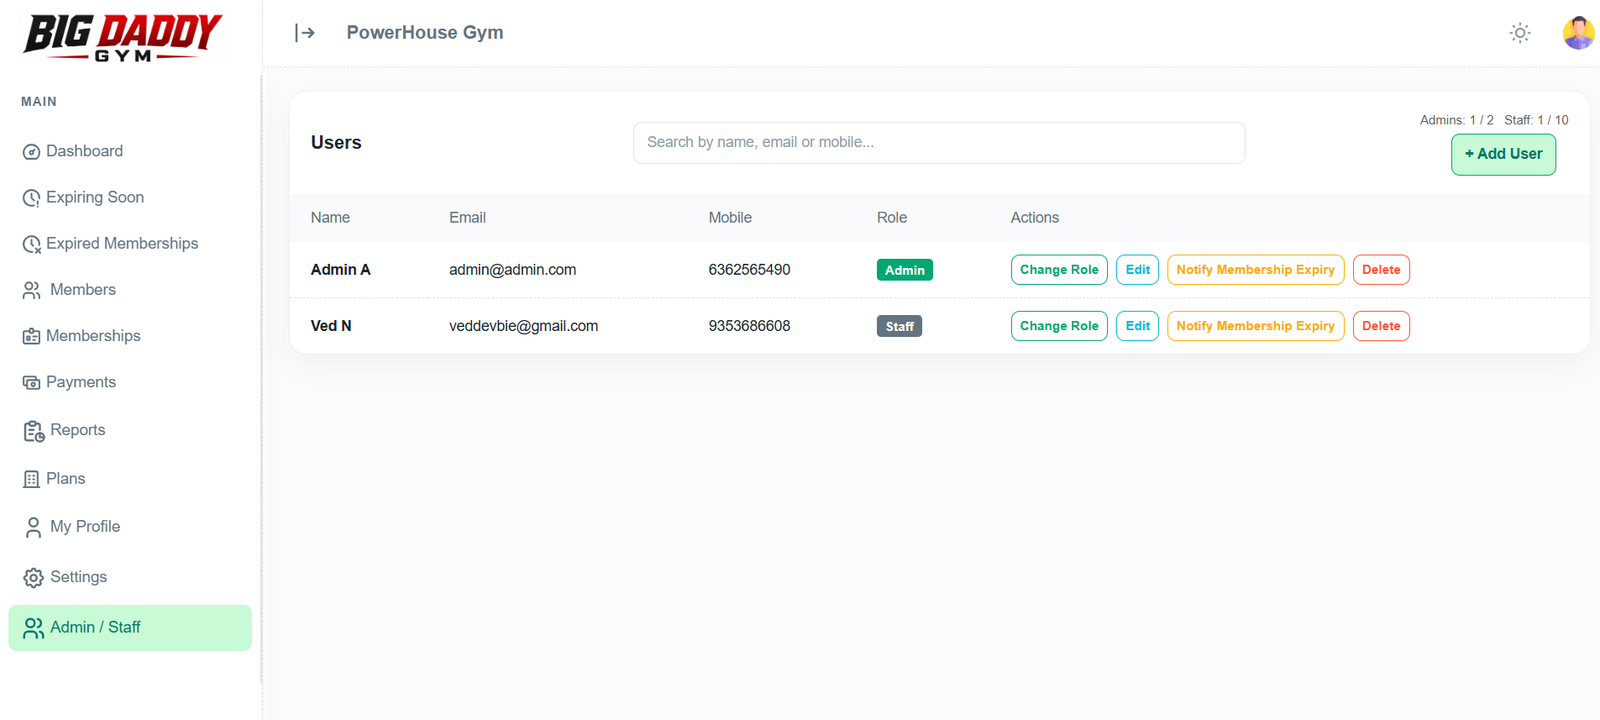Click the Plans building icon
1600x720 pixels.
[x=31, y=479]
